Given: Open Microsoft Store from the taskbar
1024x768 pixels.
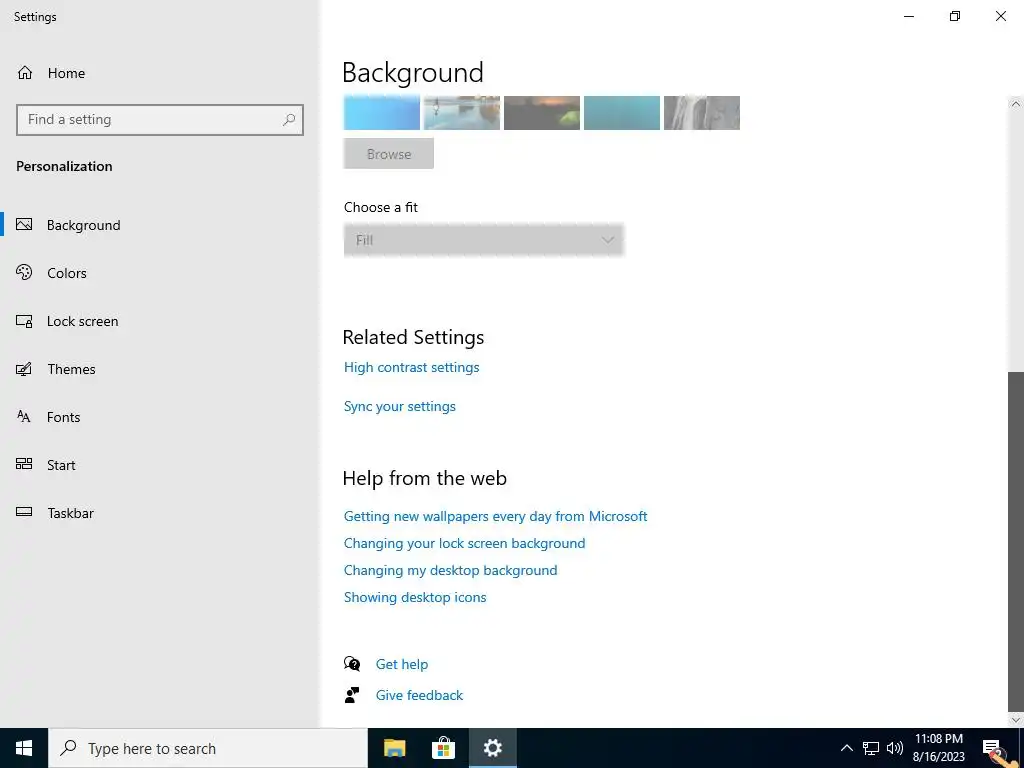Looking at the screenshot, I should [443, 748].
